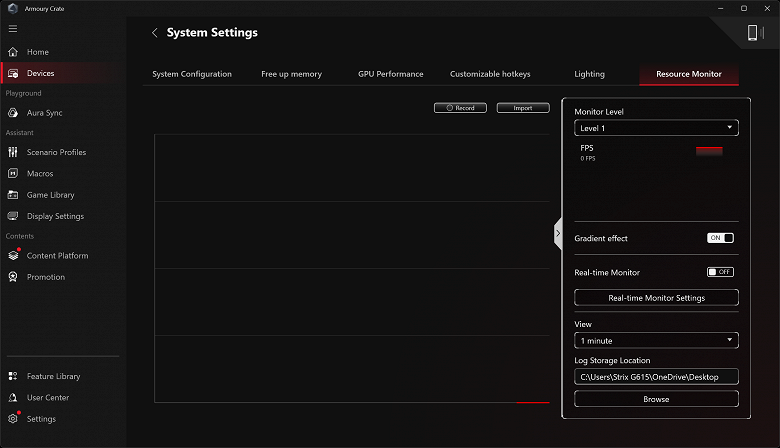Open the View duration dropdown
Image resolution: width=780 pixels, height=448 pixels.
click(656, 341)
